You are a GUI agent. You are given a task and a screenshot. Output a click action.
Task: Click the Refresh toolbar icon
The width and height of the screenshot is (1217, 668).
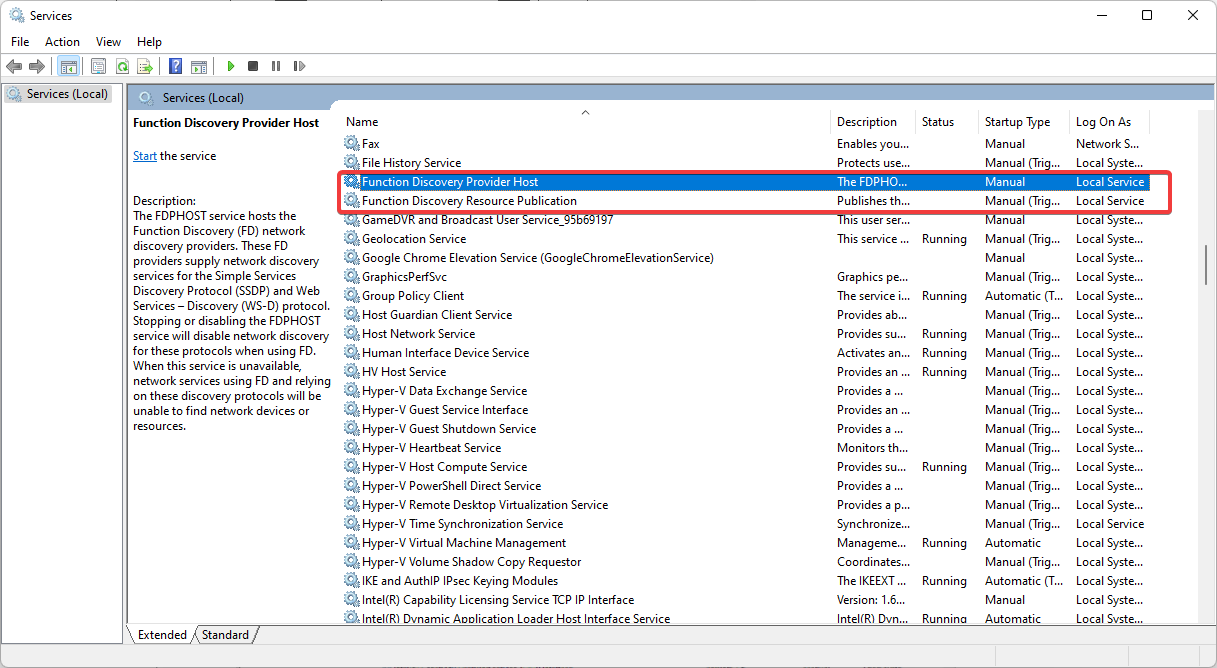tap(122, 66)
